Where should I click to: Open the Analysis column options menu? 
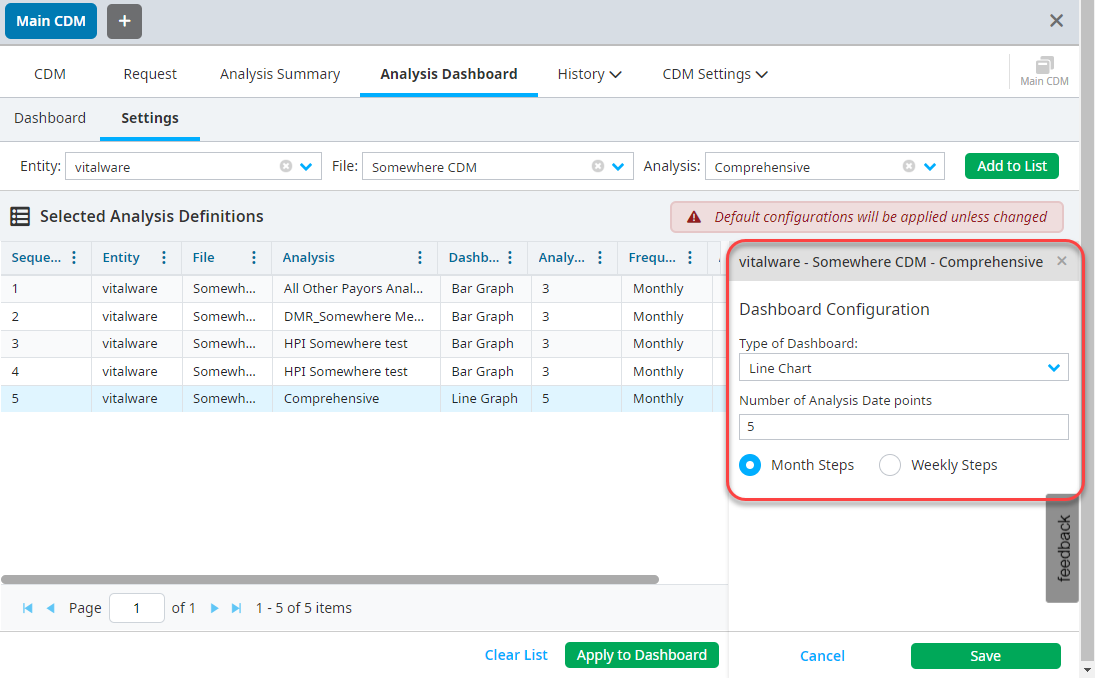tap(420, 258)
